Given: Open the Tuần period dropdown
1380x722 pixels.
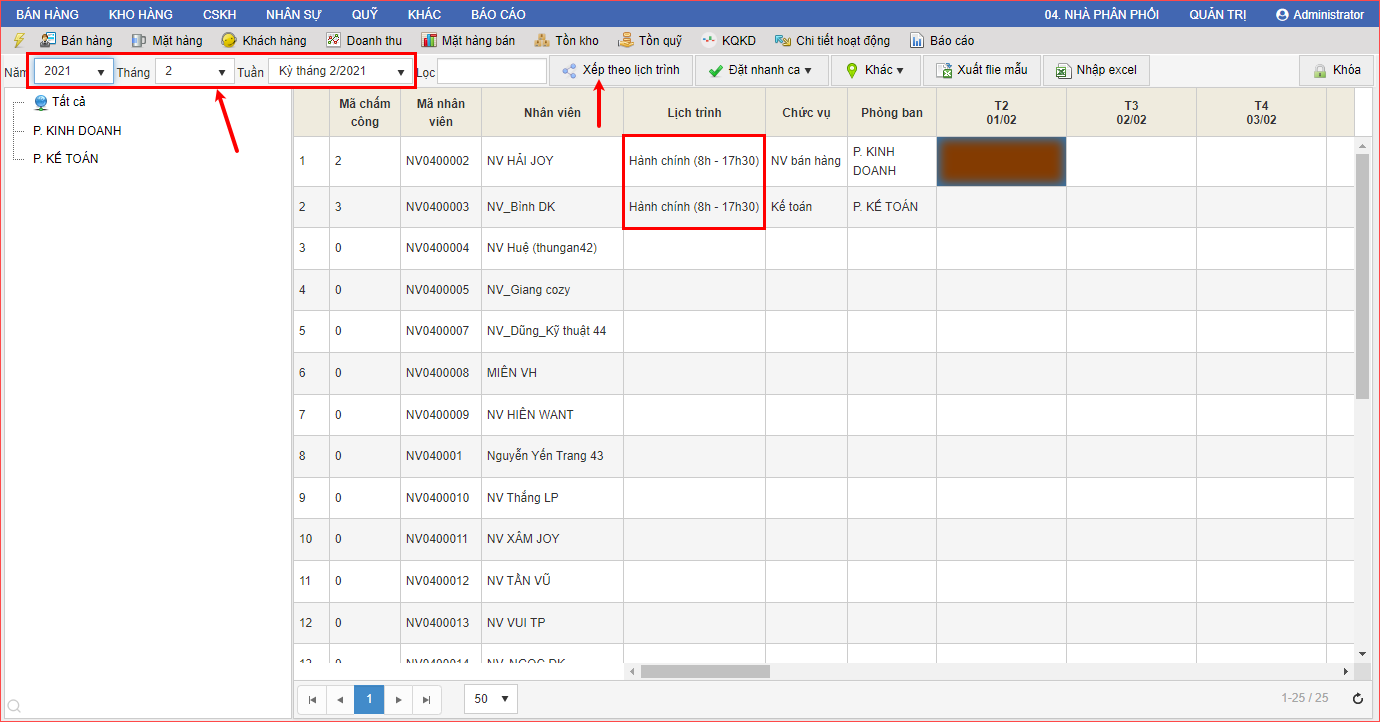Looking at the screenshot, I should click(342, 72).
